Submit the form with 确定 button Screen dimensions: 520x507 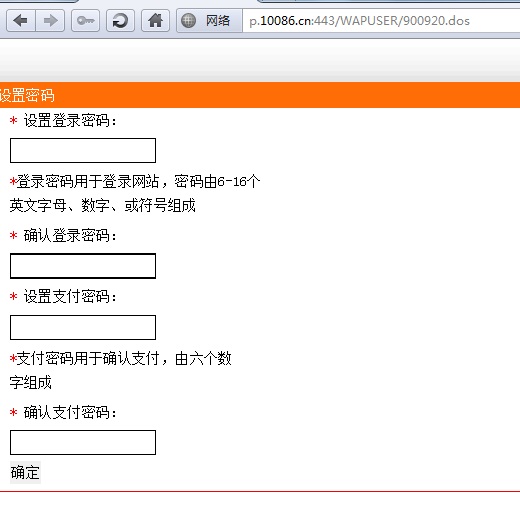pyautogui.click(x=25, y=472)
